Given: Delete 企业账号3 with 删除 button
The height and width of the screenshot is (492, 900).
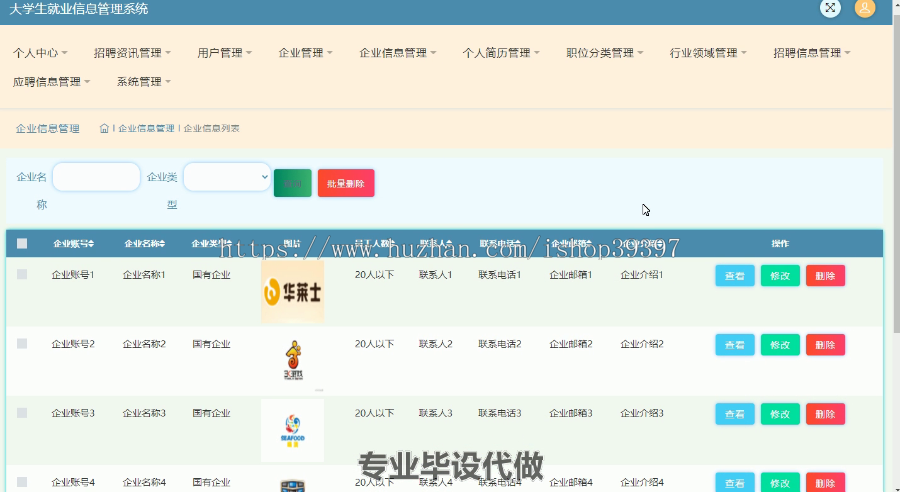Looking at the screenshot, I should [x=825, y=414].
